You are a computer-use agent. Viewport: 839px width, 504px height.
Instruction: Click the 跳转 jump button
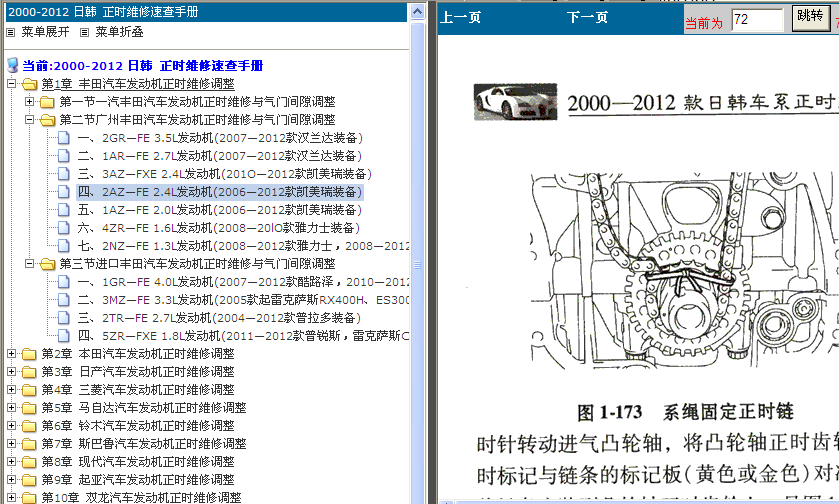point(811,18)
